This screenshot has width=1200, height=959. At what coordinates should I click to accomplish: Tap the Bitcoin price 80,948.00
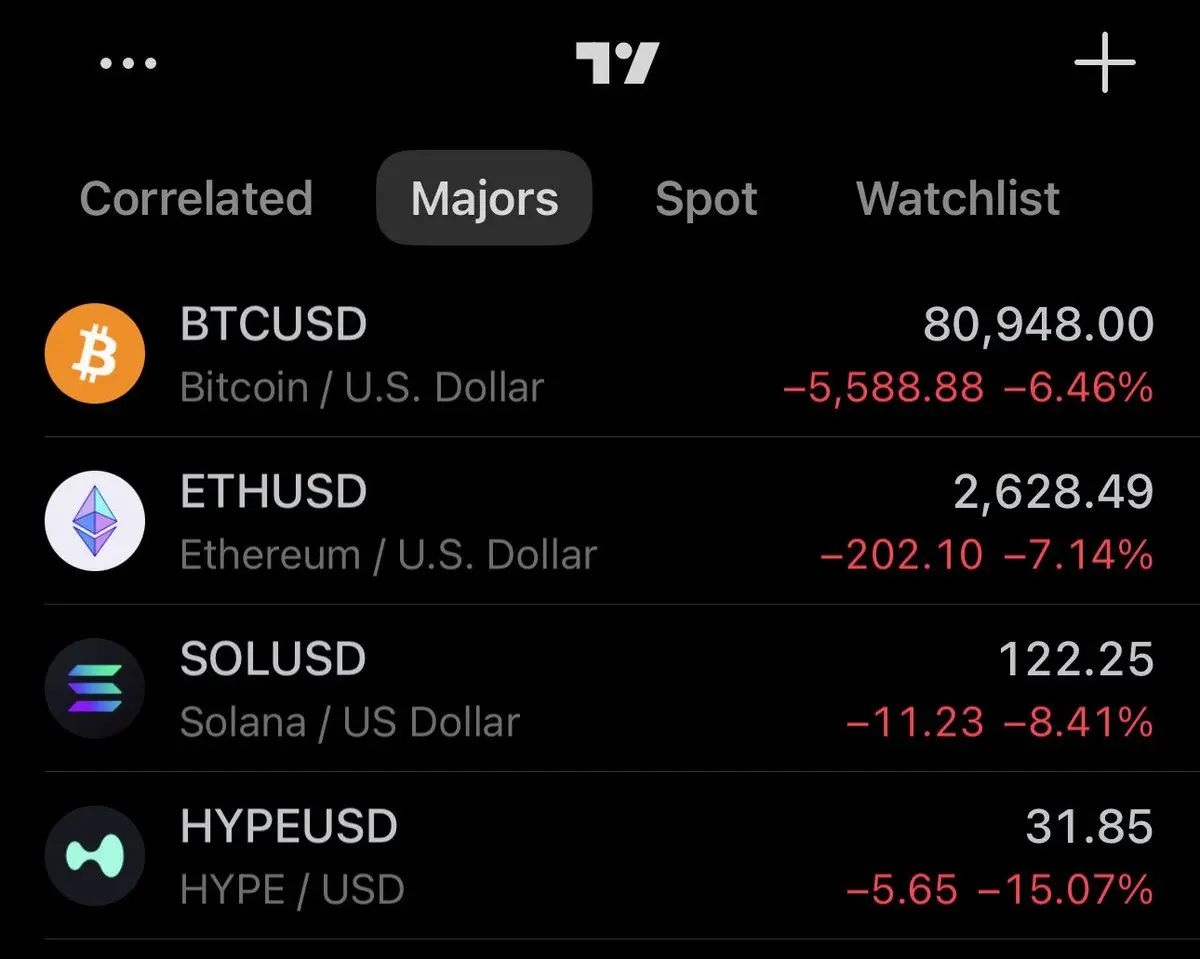pyautogui.click(x=1038, y=325)
